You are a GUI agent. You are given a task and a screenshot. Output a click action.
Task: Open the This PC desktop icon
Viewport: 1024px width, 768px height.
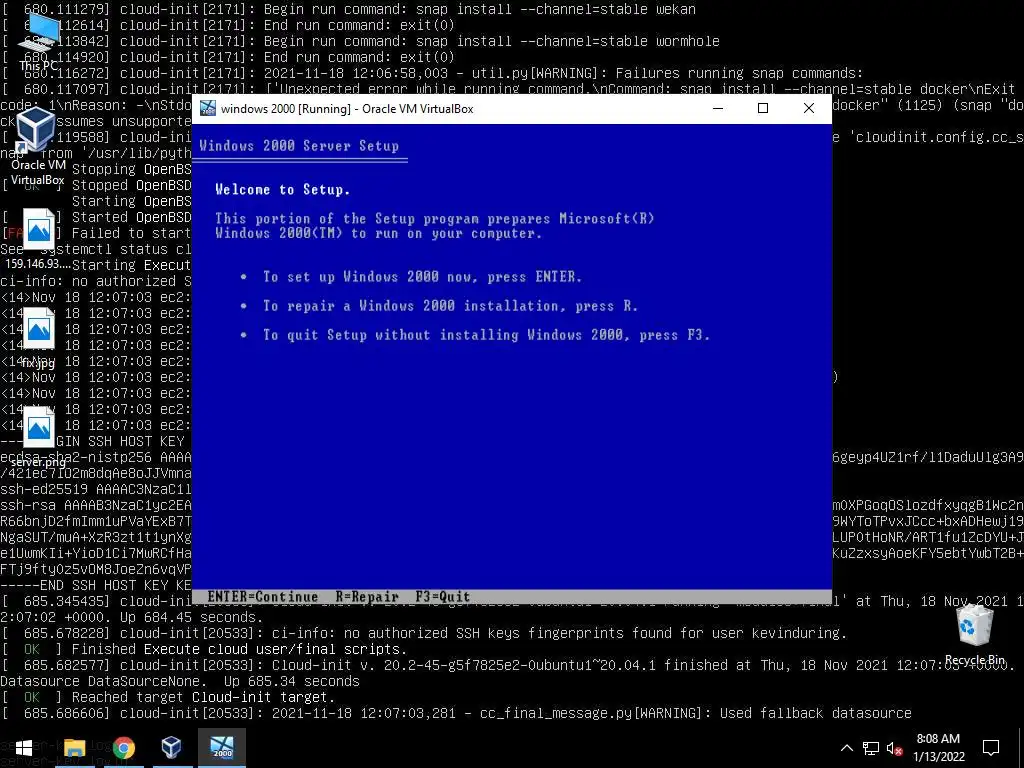coord(38,40)
